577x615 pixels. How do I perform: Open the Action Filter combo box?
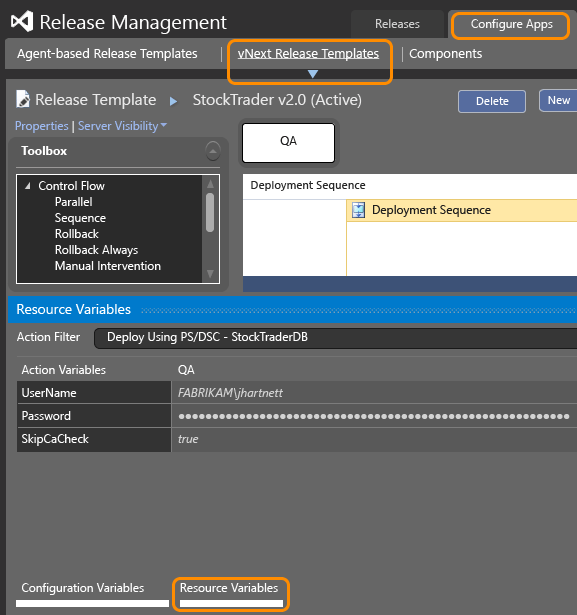(336, 337)
